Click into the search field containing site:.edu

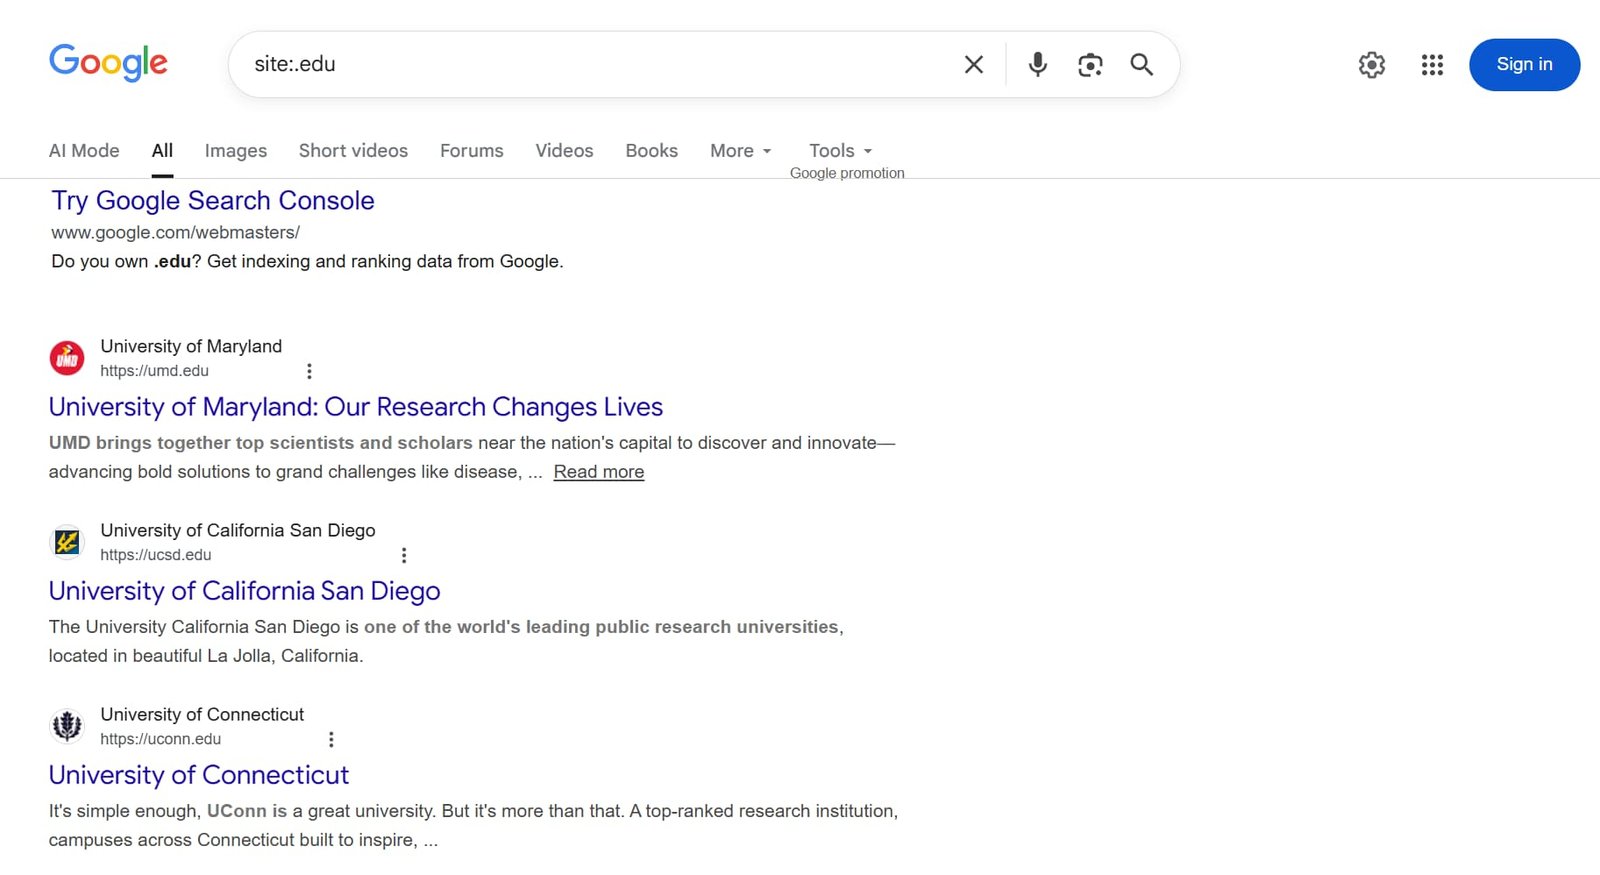(x=600, y=65)
